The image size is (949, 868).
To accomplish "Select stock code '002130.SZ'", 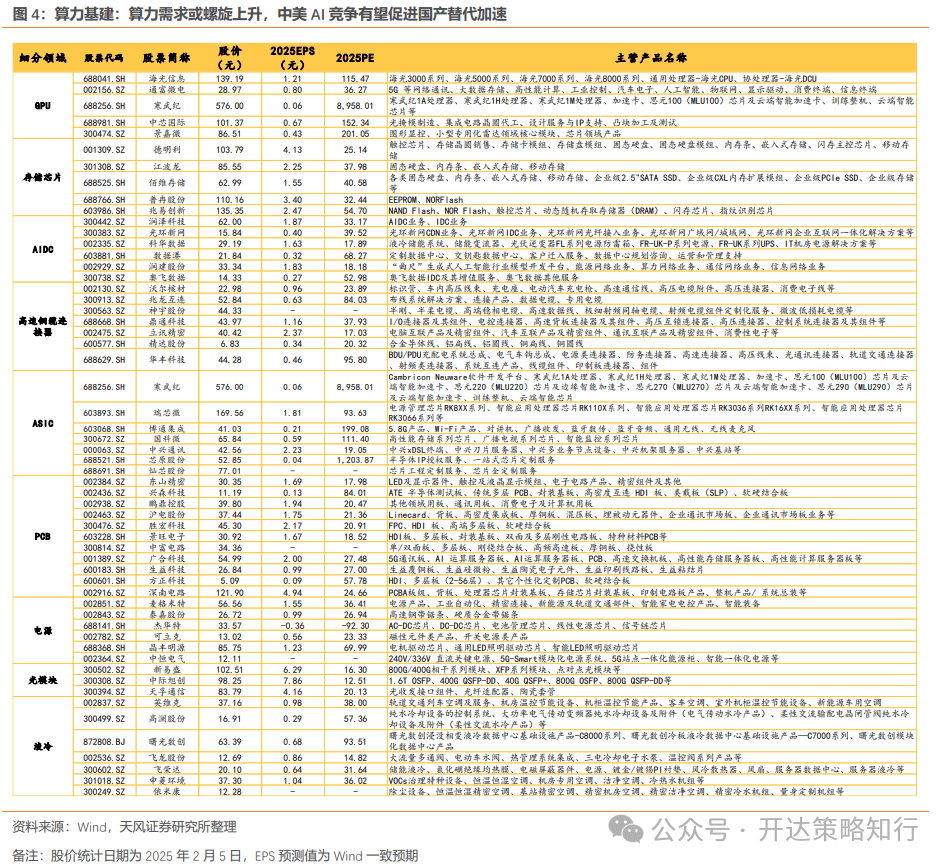I will click(104, 289).
